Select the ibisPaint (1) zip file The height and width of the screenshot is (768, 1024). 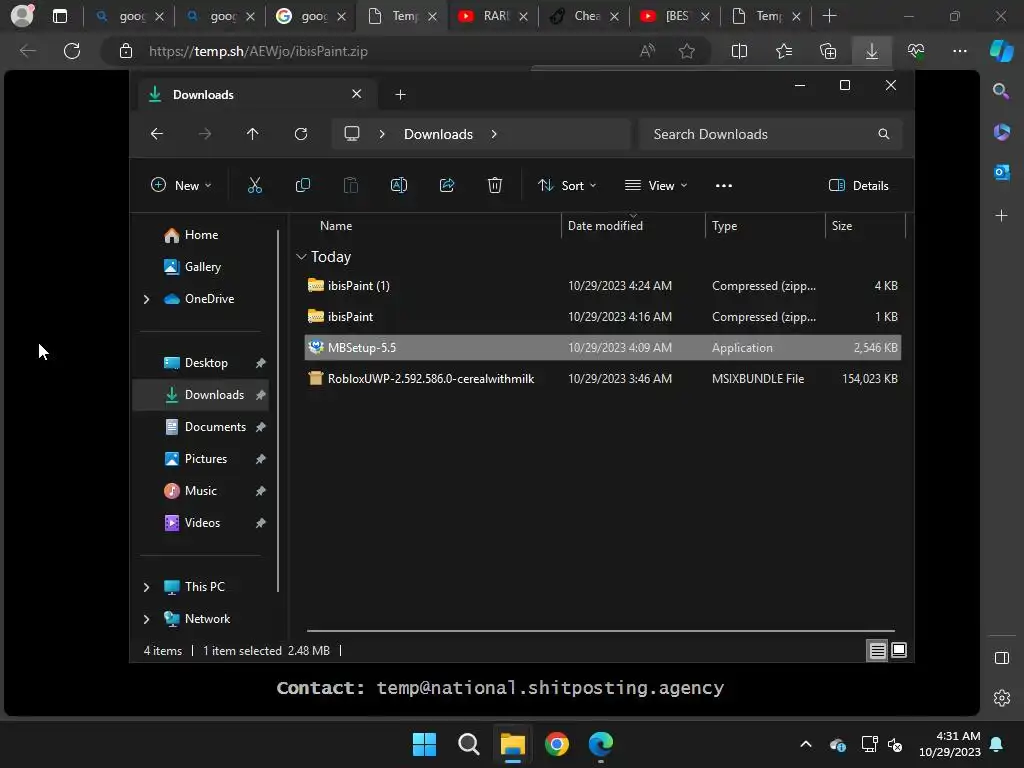tap(603, 286)
